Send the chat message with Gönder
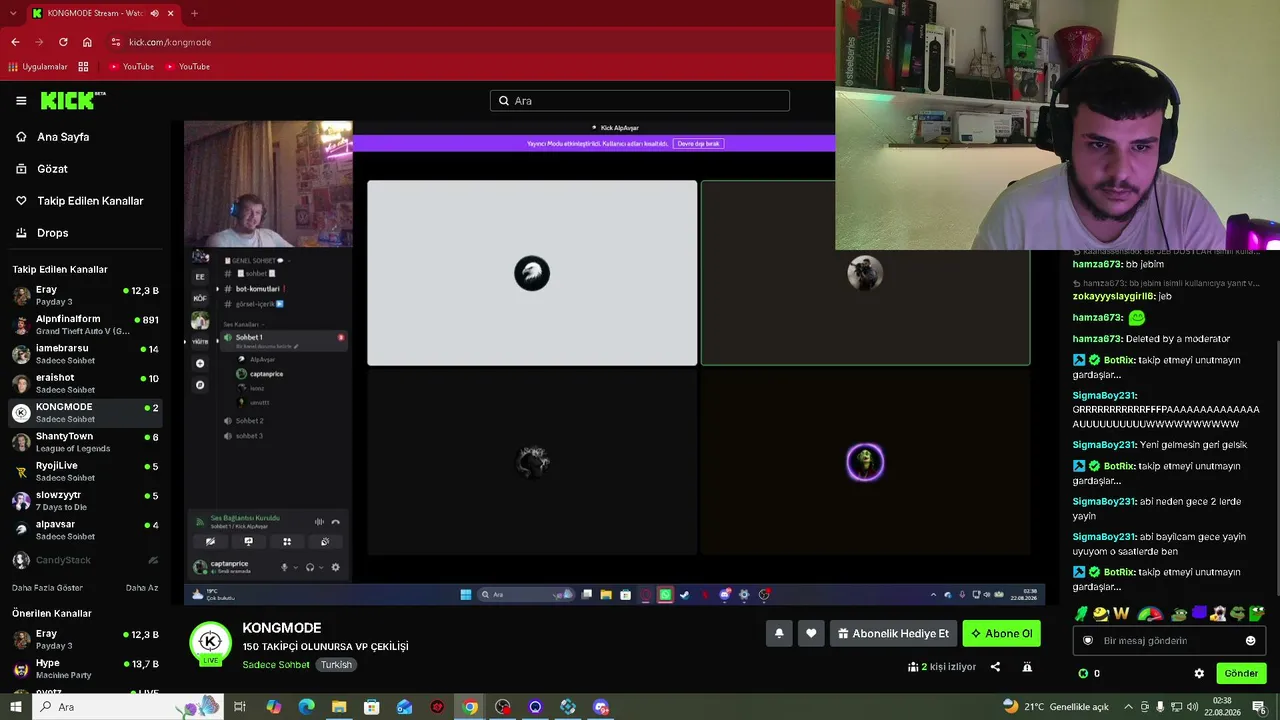This screenshot has height=720, width=1280. 1241,673
